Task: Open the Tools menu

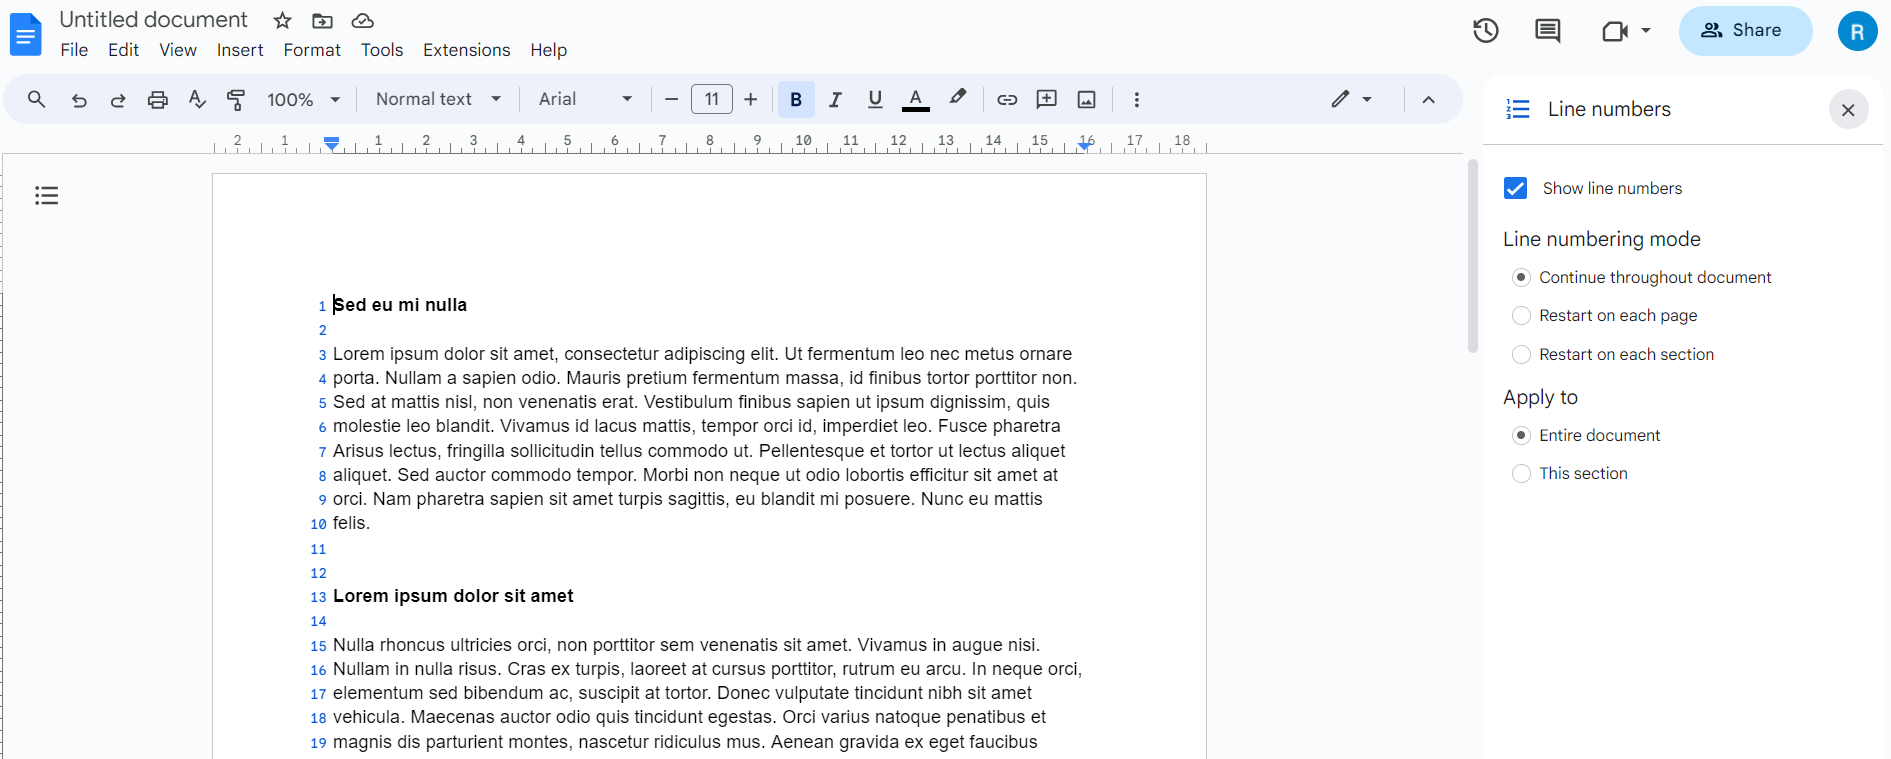Action: tap(382, 50)
